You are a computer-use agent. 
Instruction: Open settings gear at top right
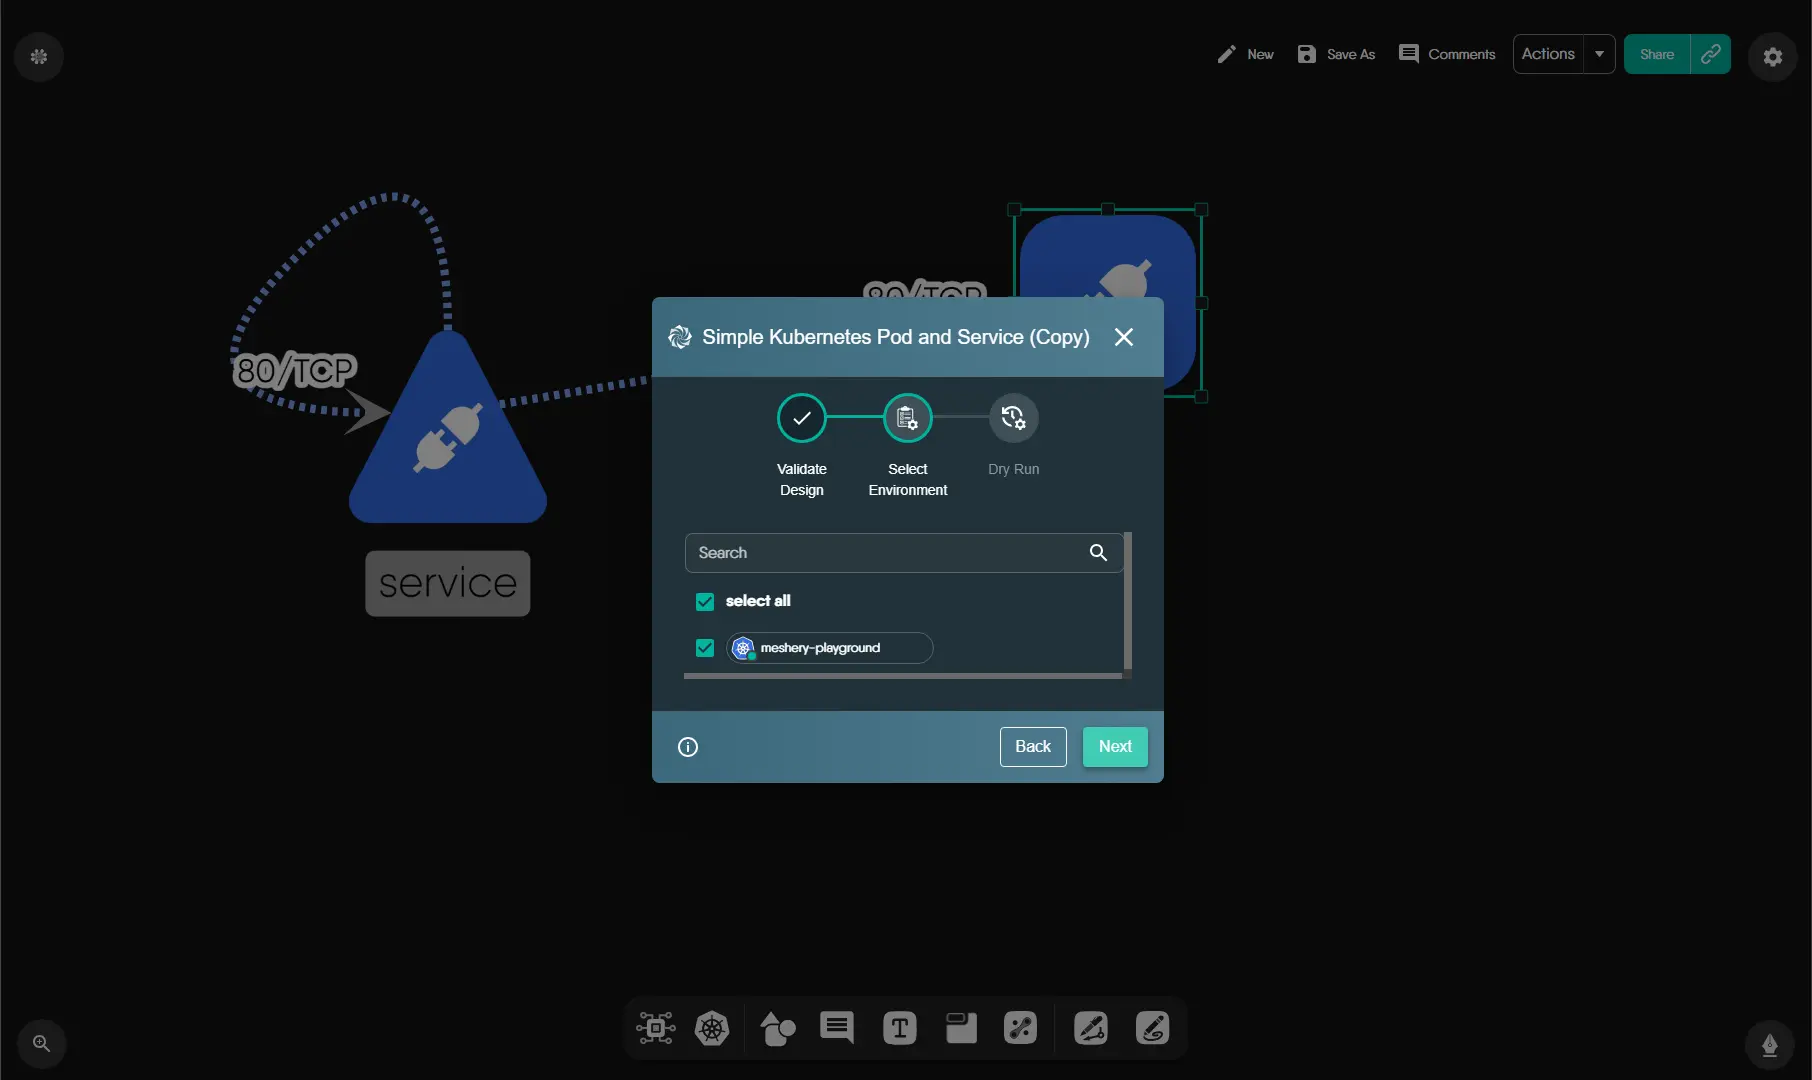pyautogui.click(x=1772, y=57)
